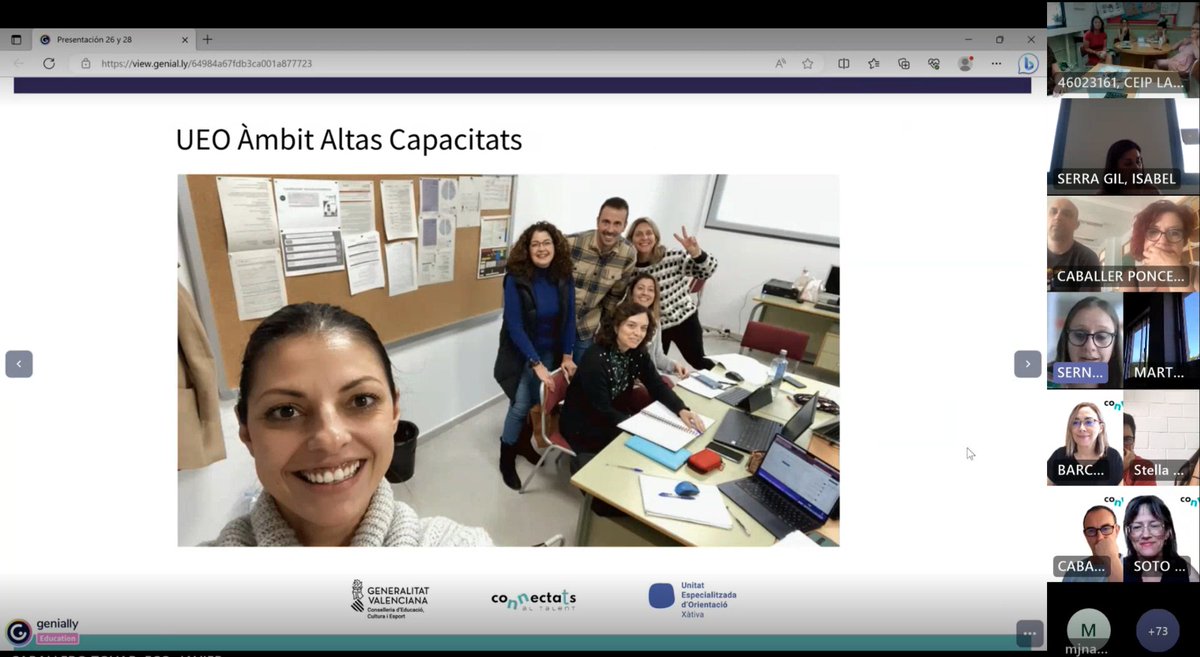The height and width of the screenshot is (657, 1200).
Task: Select the BARC... participant video tile
Action: tap(1085, 438)
